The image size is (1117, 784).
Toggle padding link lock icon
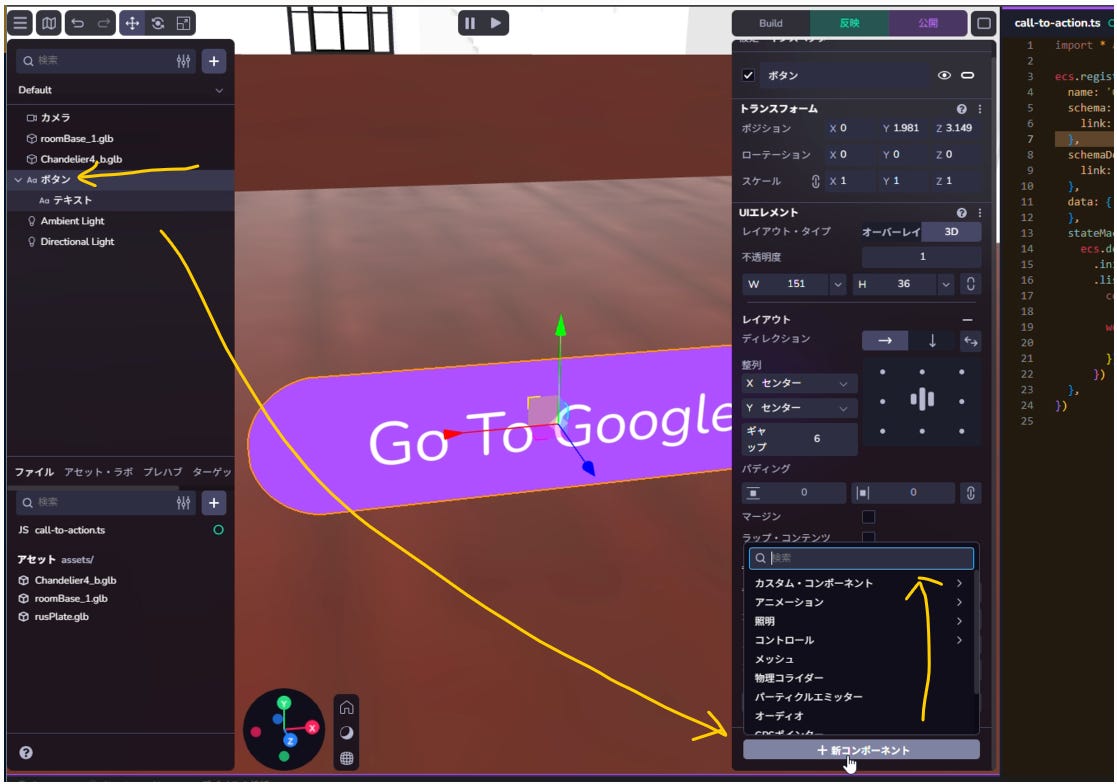tap(970, 493)
